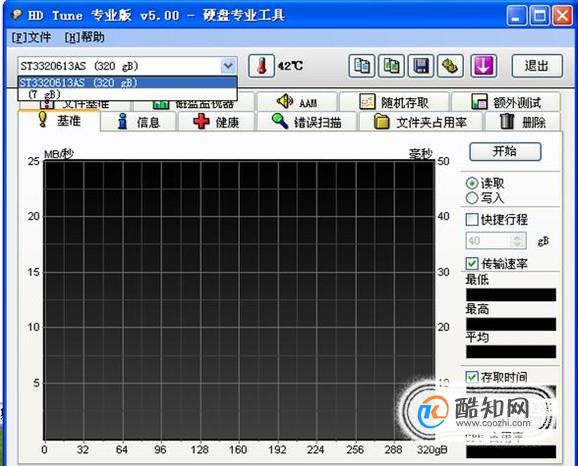The image size is (578, 466).
Task: Toggle the 存取时间 checkbox
Action: click(x=472, y=377)
